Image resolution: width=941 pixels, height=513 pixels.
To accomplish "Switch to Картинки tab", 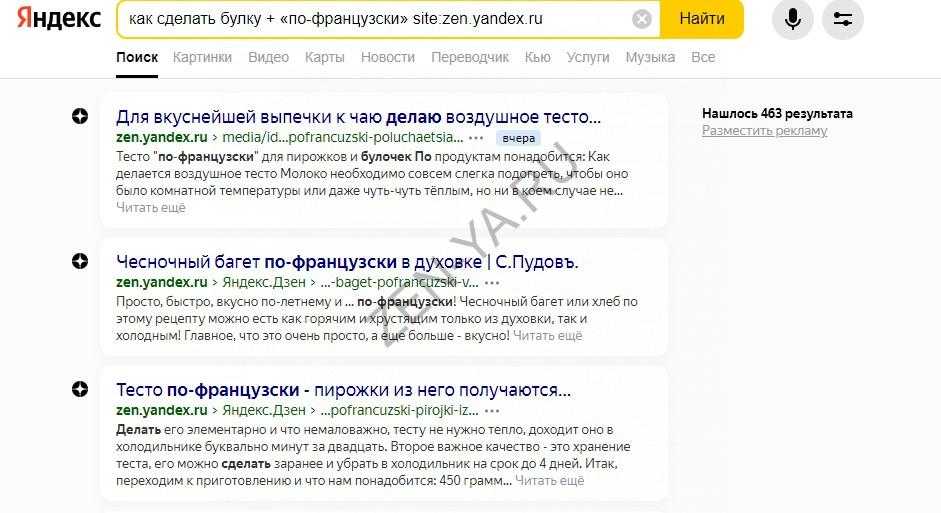I will [202, 57].
